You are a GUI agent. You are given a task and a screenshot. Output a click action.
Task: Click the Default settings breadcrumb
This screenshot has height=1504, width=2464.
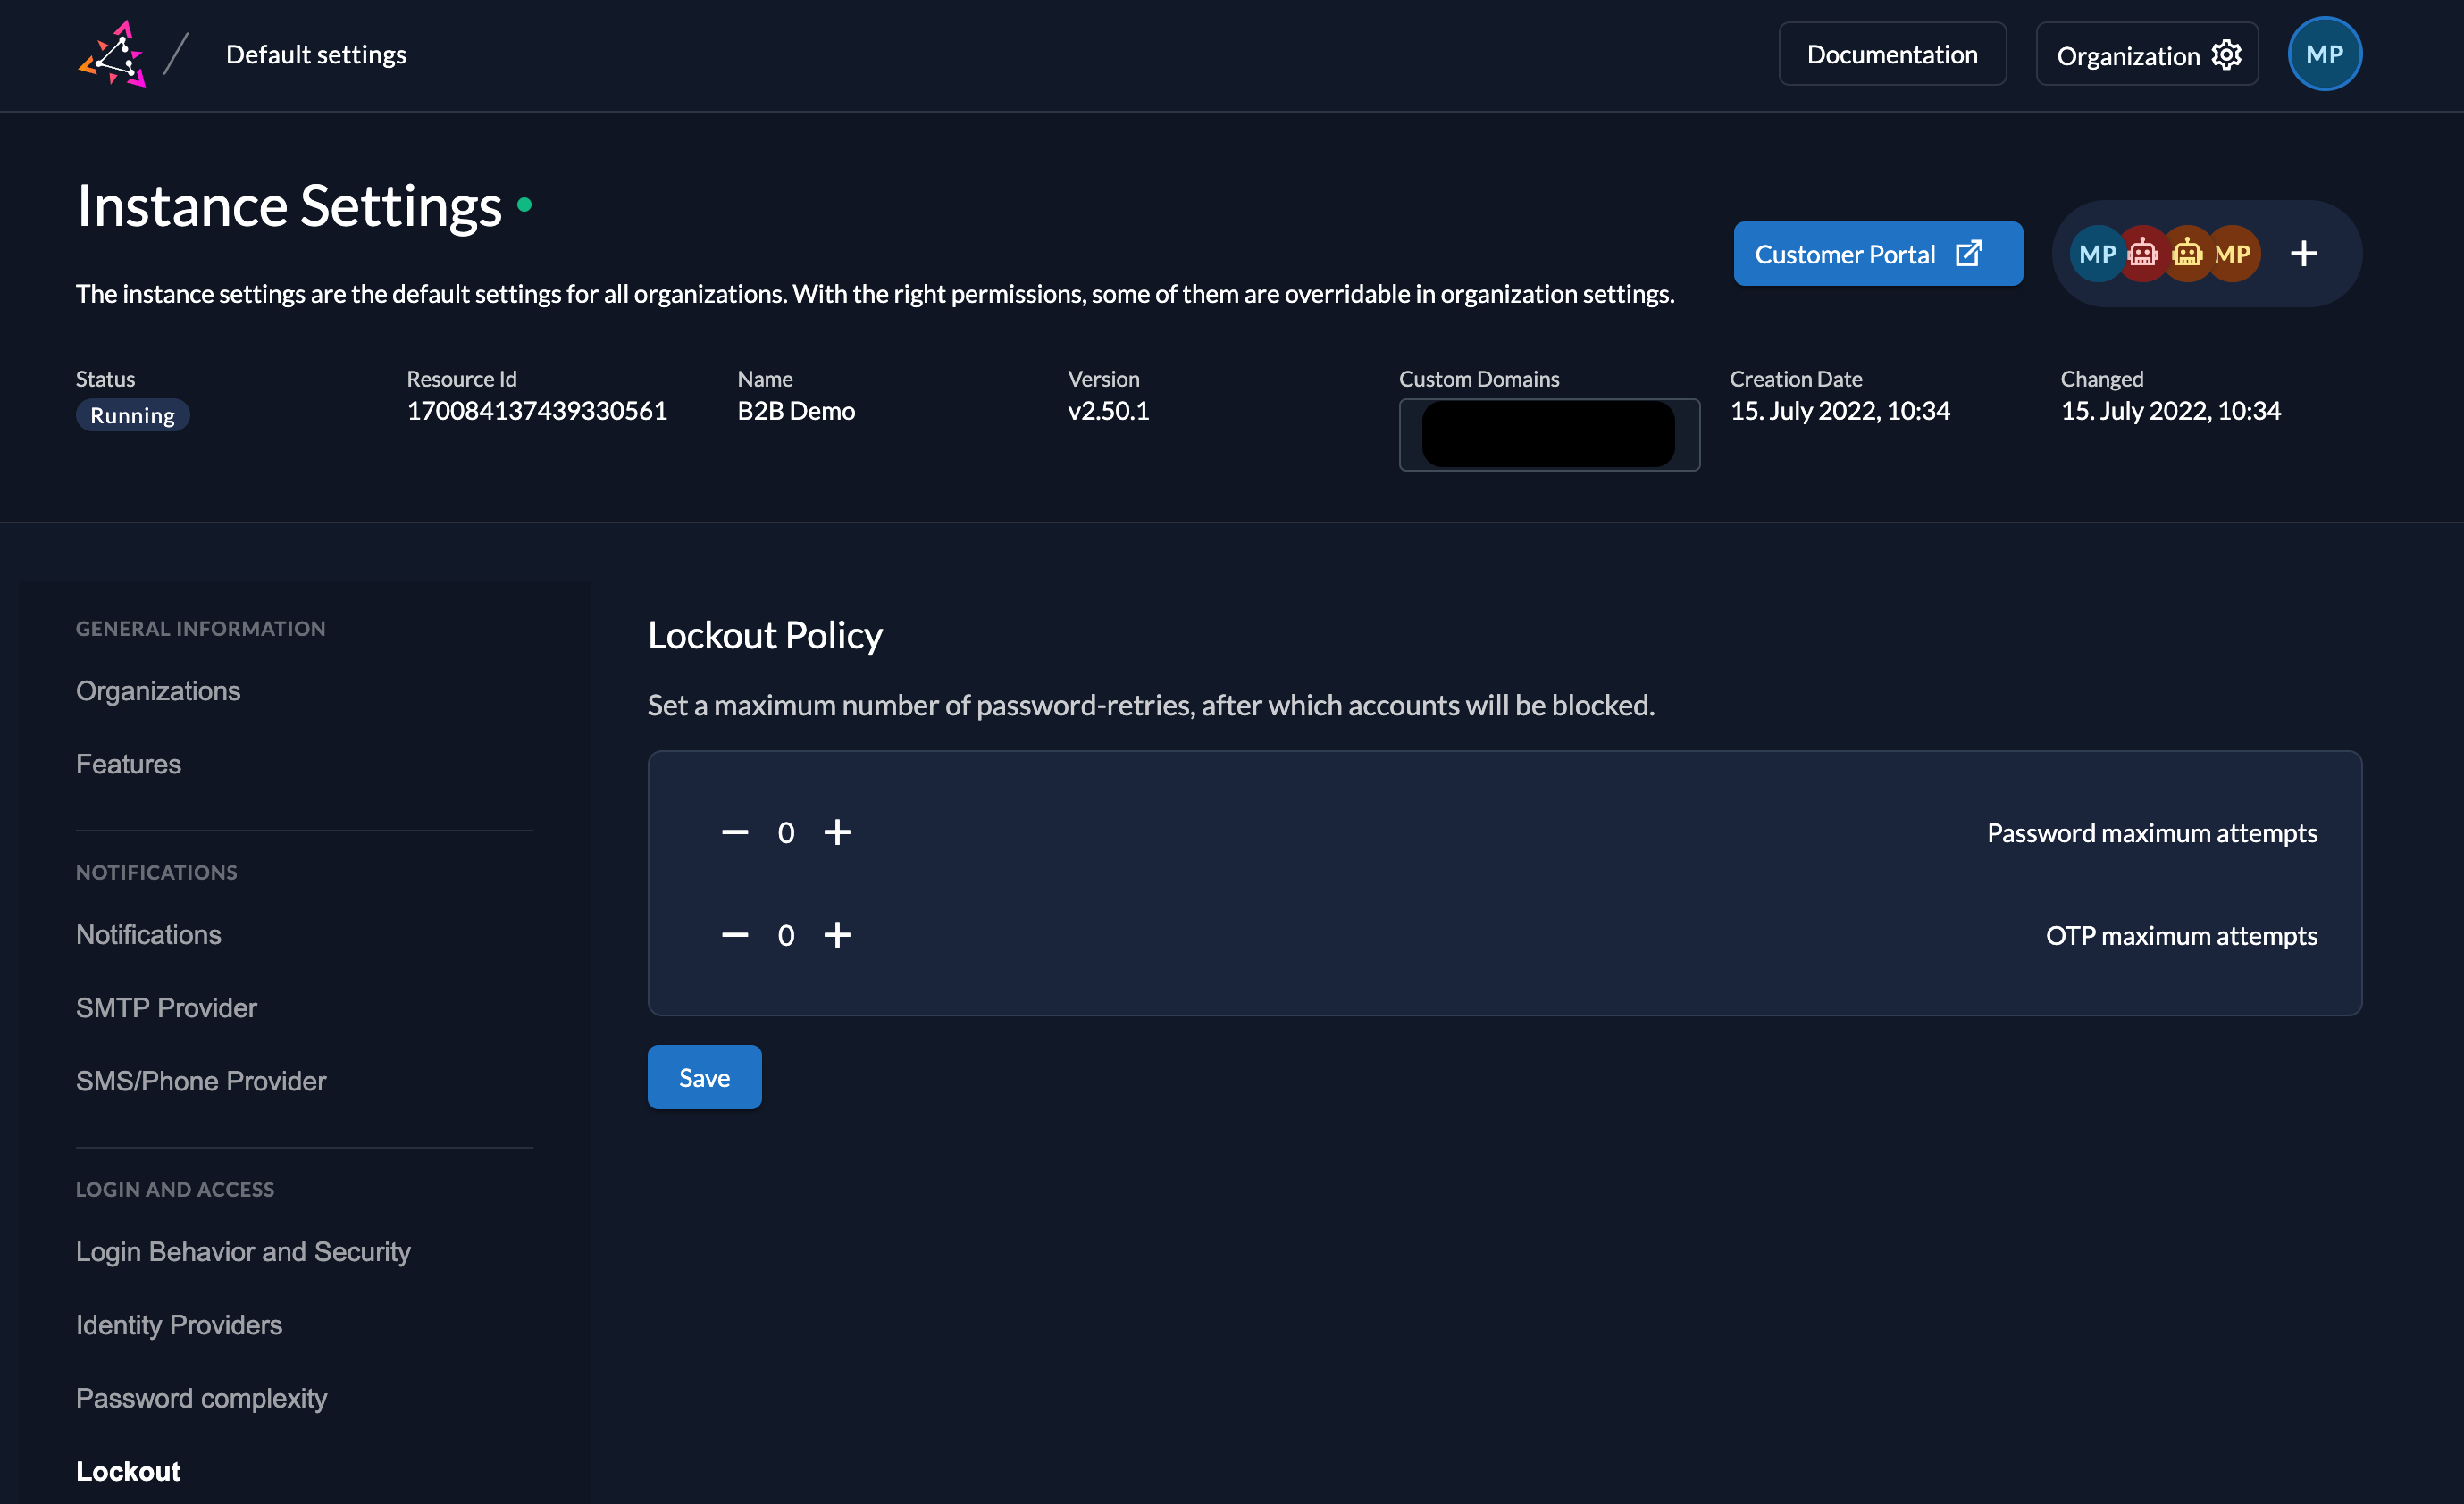pyautogui.click(x=316, y=55)
